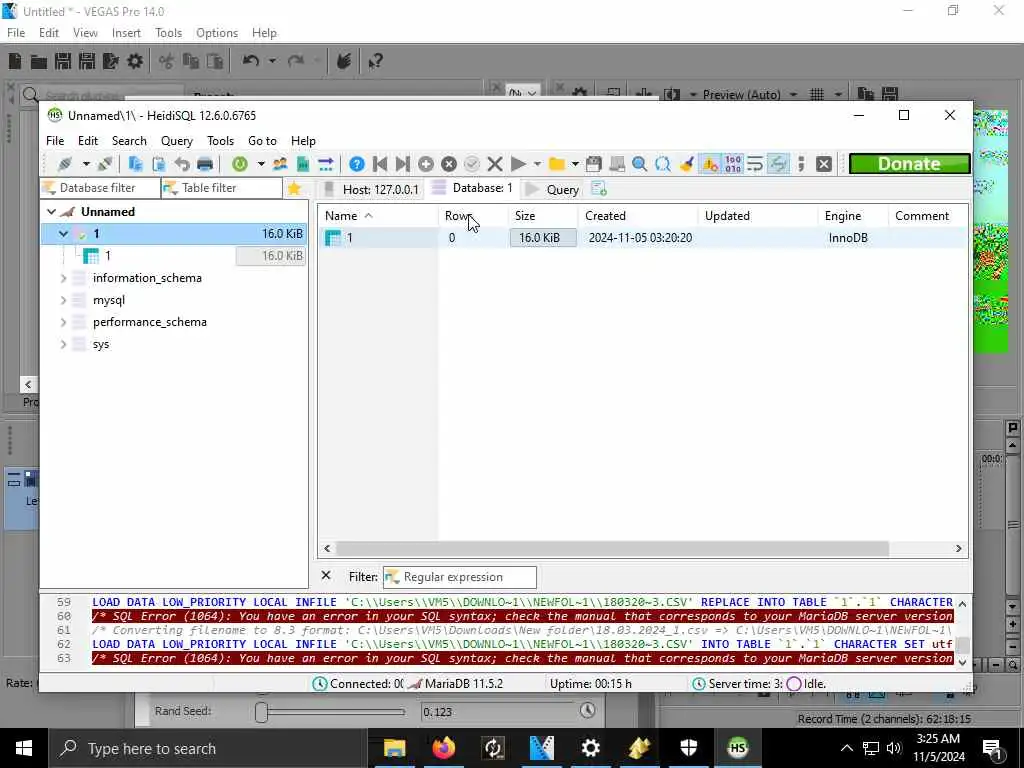The height and width of the screenshot is (768, 1024).
Task: Switch to the Host: 127.0.0.1 tab
Action: click(371, 189)
